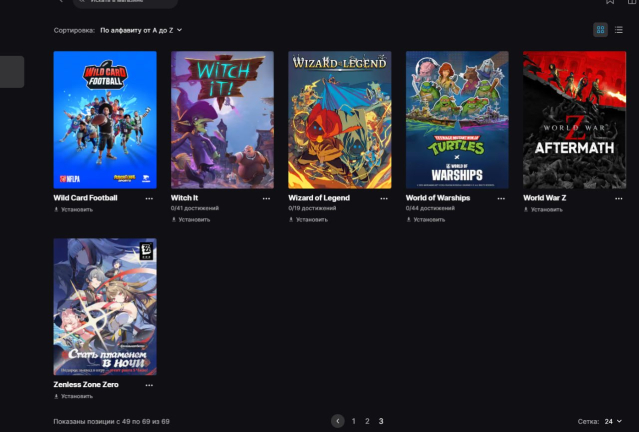
Task: Open three-dot menu for World War Z
Action: (x=618, y=199)
